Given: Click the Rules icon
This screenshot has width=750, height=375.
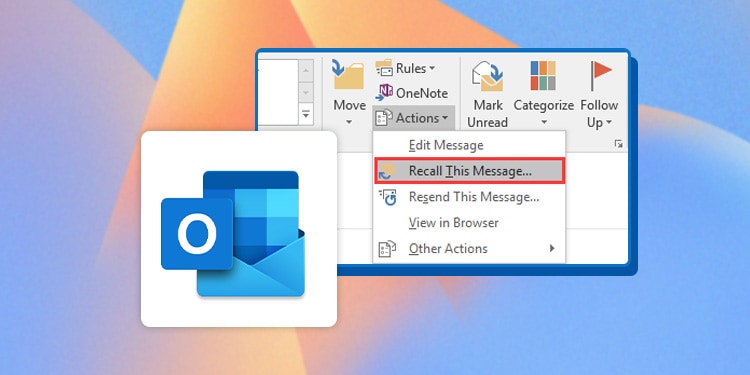Looking at the screenshot, I should (x=384, y=68).
